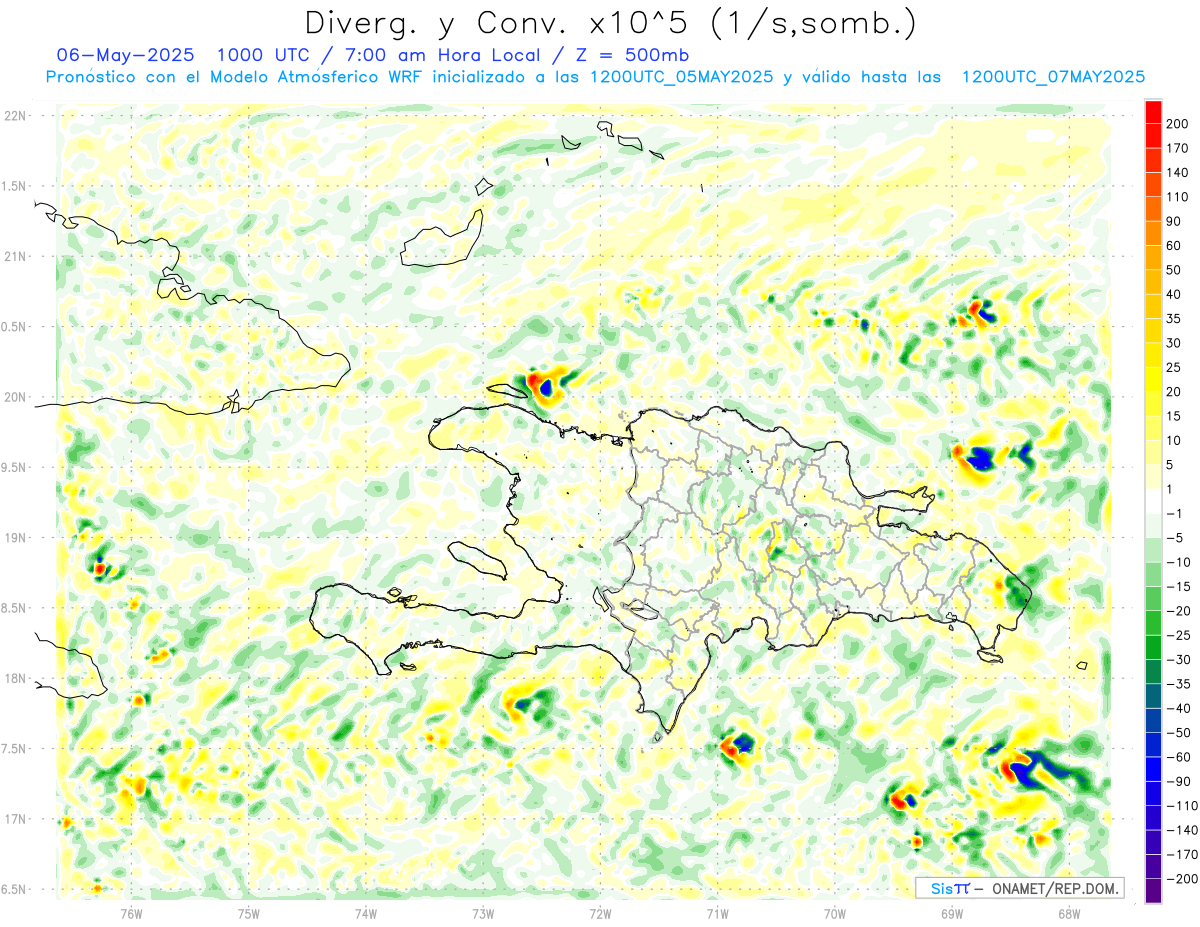This screenshot has width=1200, height=927.
Task: Click the longitude label '74W'
Action: [365, 913]
